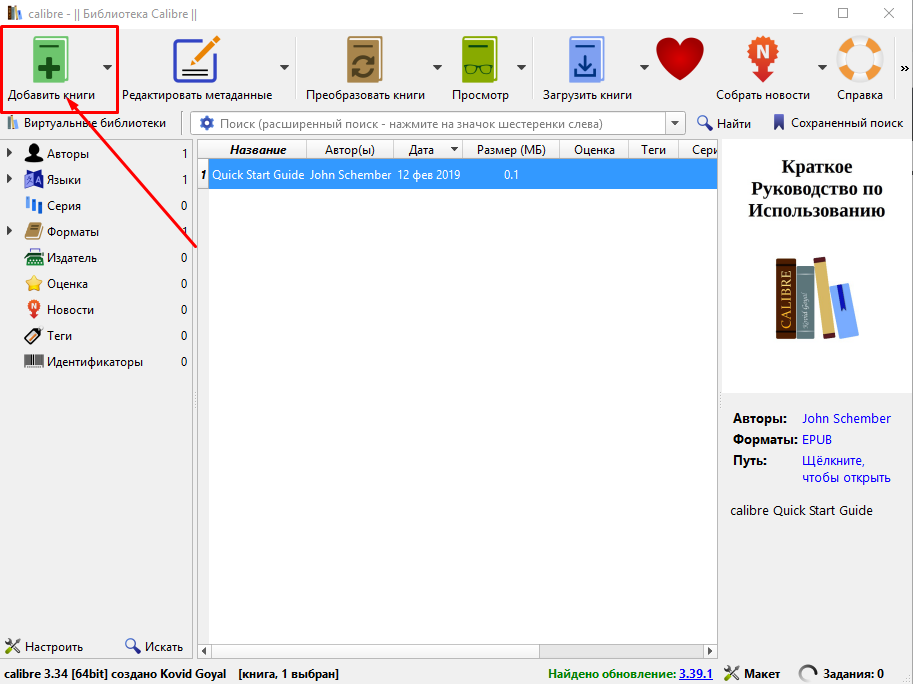This screenshot has height=684, width=913.
Task: Show more toolbar items via chevron
Action: pyautogui.click(x=904, y=68)
